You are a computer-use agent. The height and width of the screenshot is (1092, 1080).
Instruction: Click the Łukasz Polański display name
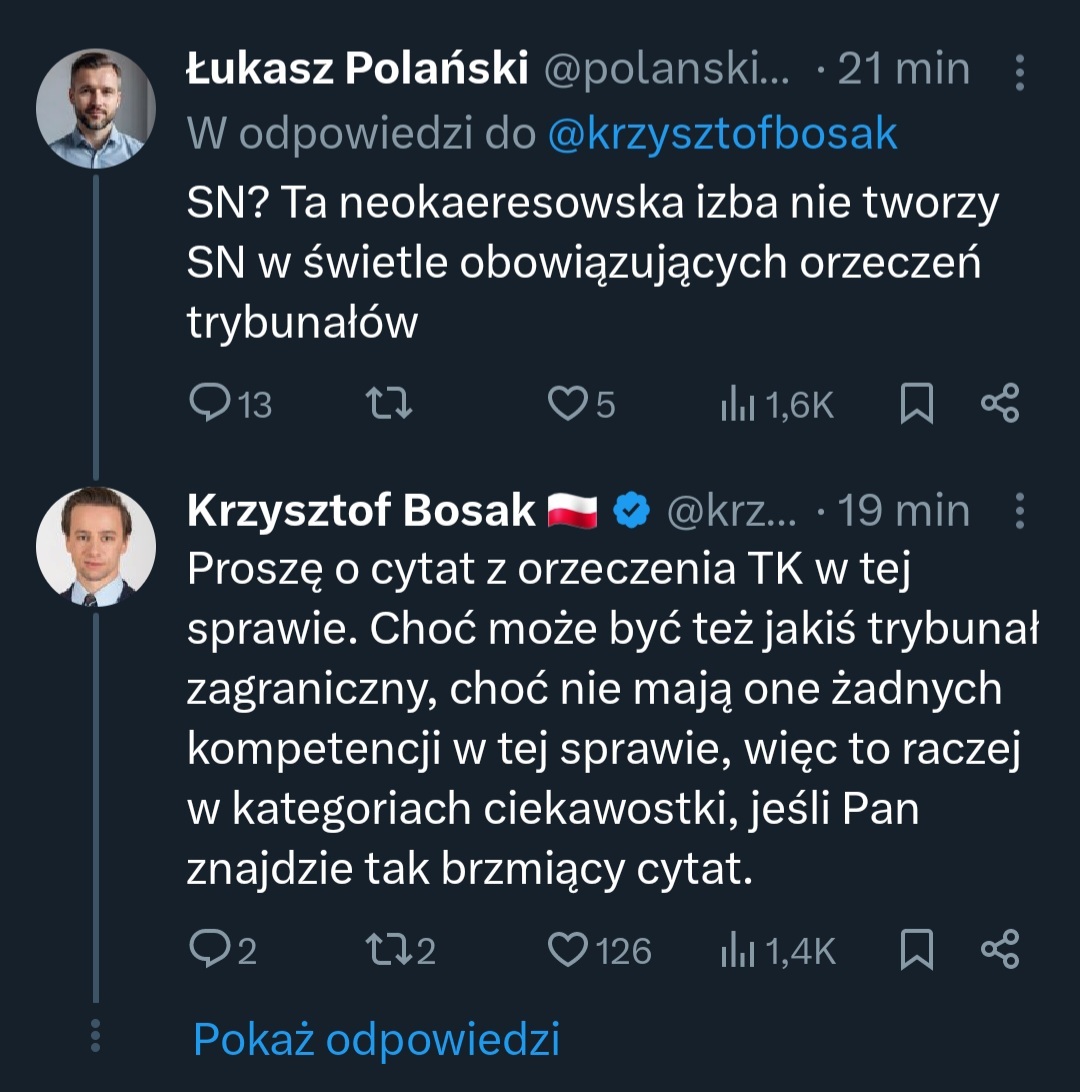356,69
